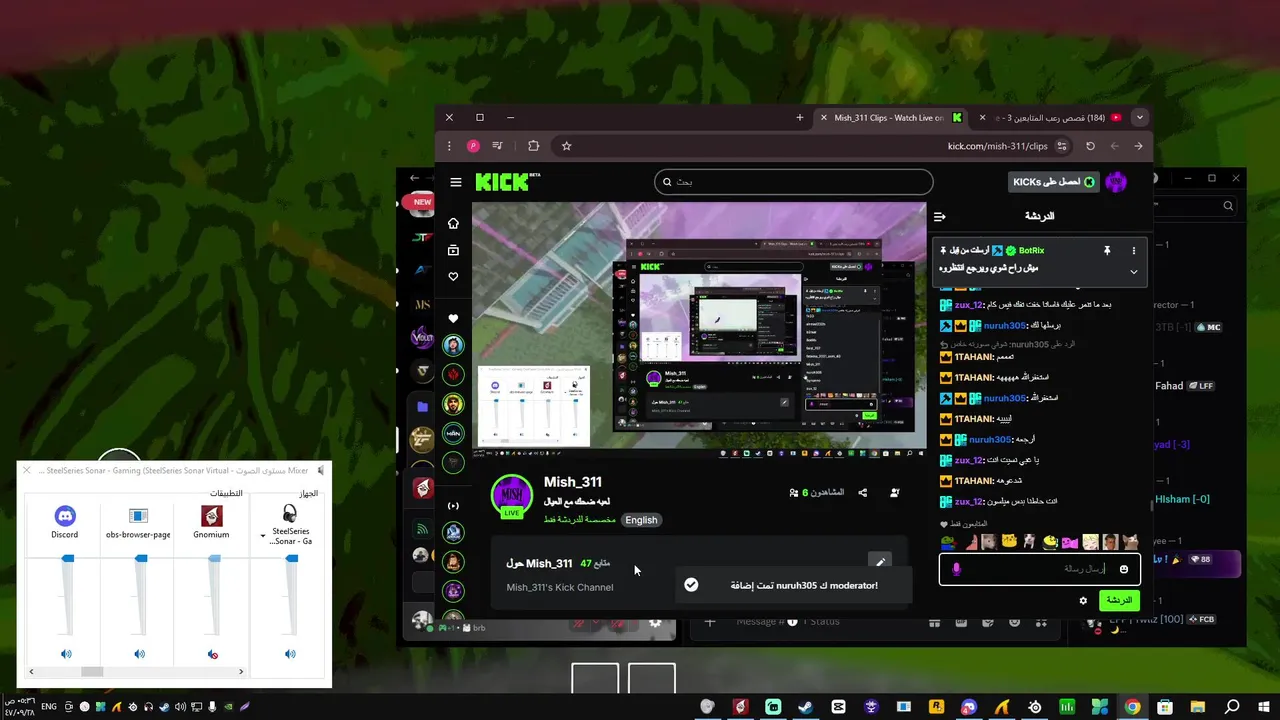Open Steam from the taskbar

[x=805, y=707]
